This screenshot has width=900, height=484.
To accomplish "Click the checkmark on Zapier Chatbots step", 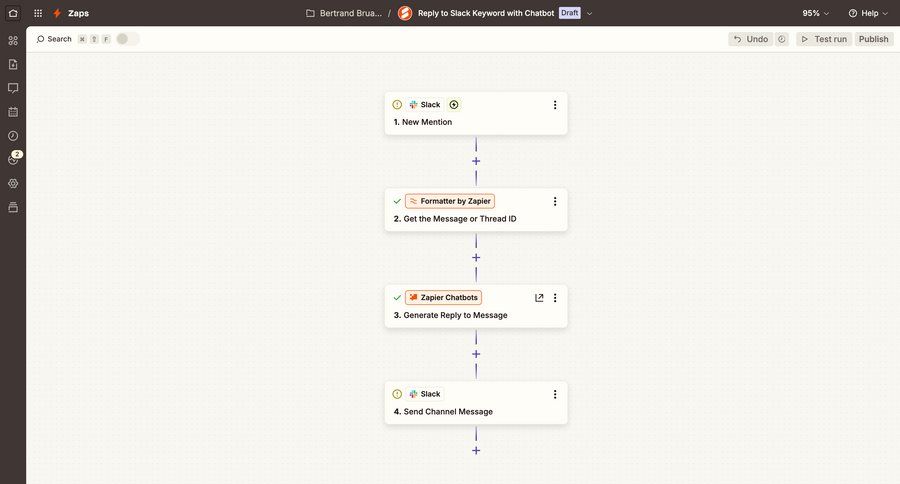I will tap(397, 297).
